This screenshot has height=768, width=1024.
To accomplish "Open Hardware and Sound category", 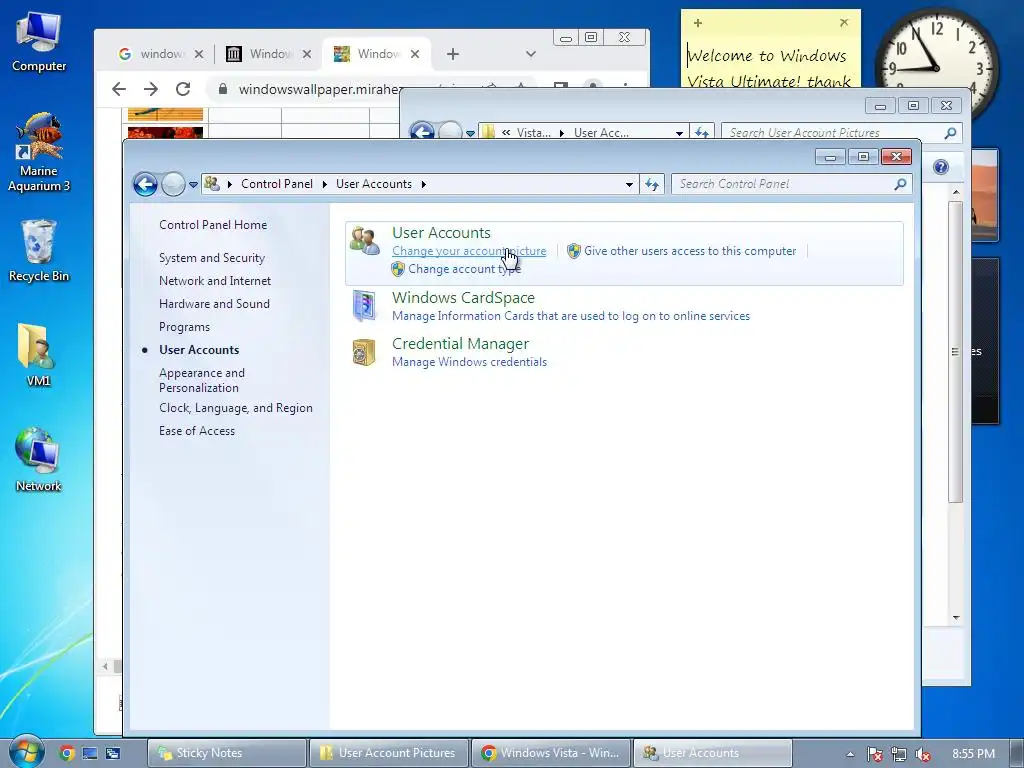I will pyautogui.click(x=214, y=304).
